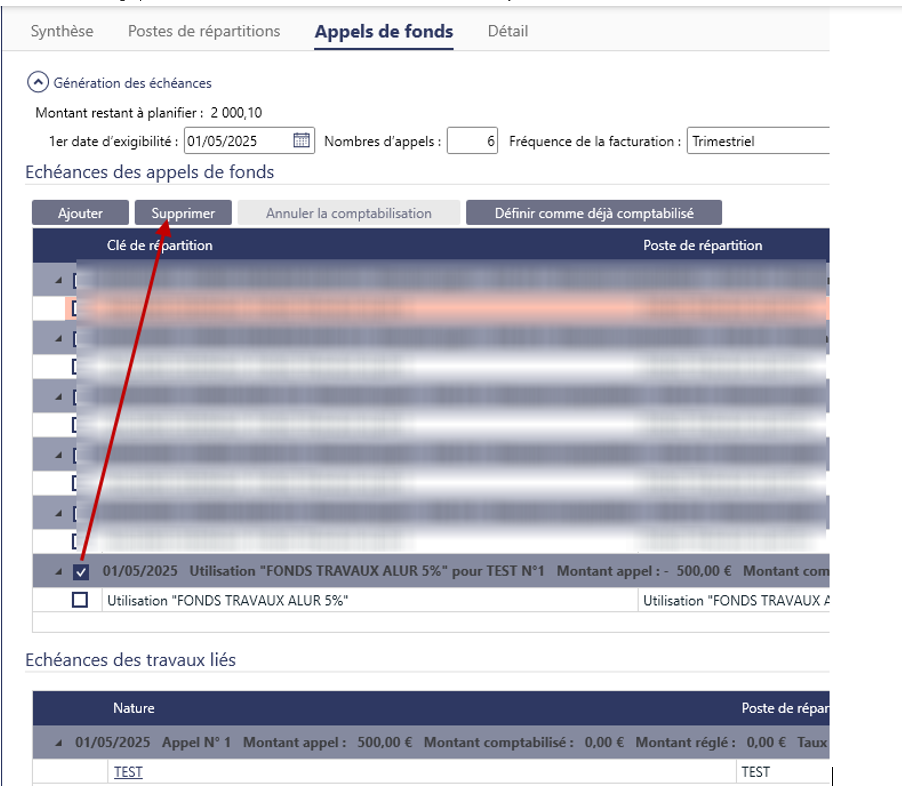Click Définir comme déjà comptabilisé
The image size is (902, 792).
click(593, 213)
